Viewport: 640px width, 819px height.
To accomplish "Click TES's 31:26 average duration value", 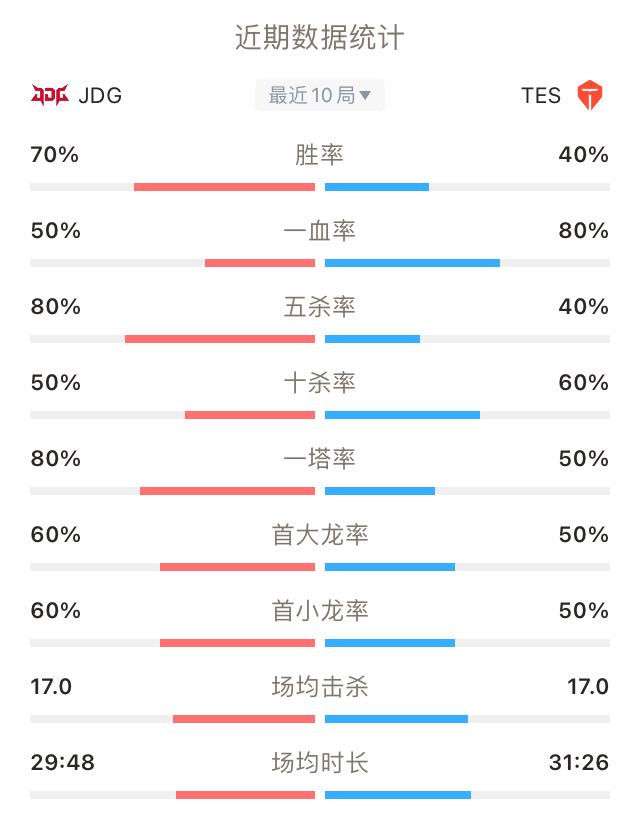I will click(579, 763).
